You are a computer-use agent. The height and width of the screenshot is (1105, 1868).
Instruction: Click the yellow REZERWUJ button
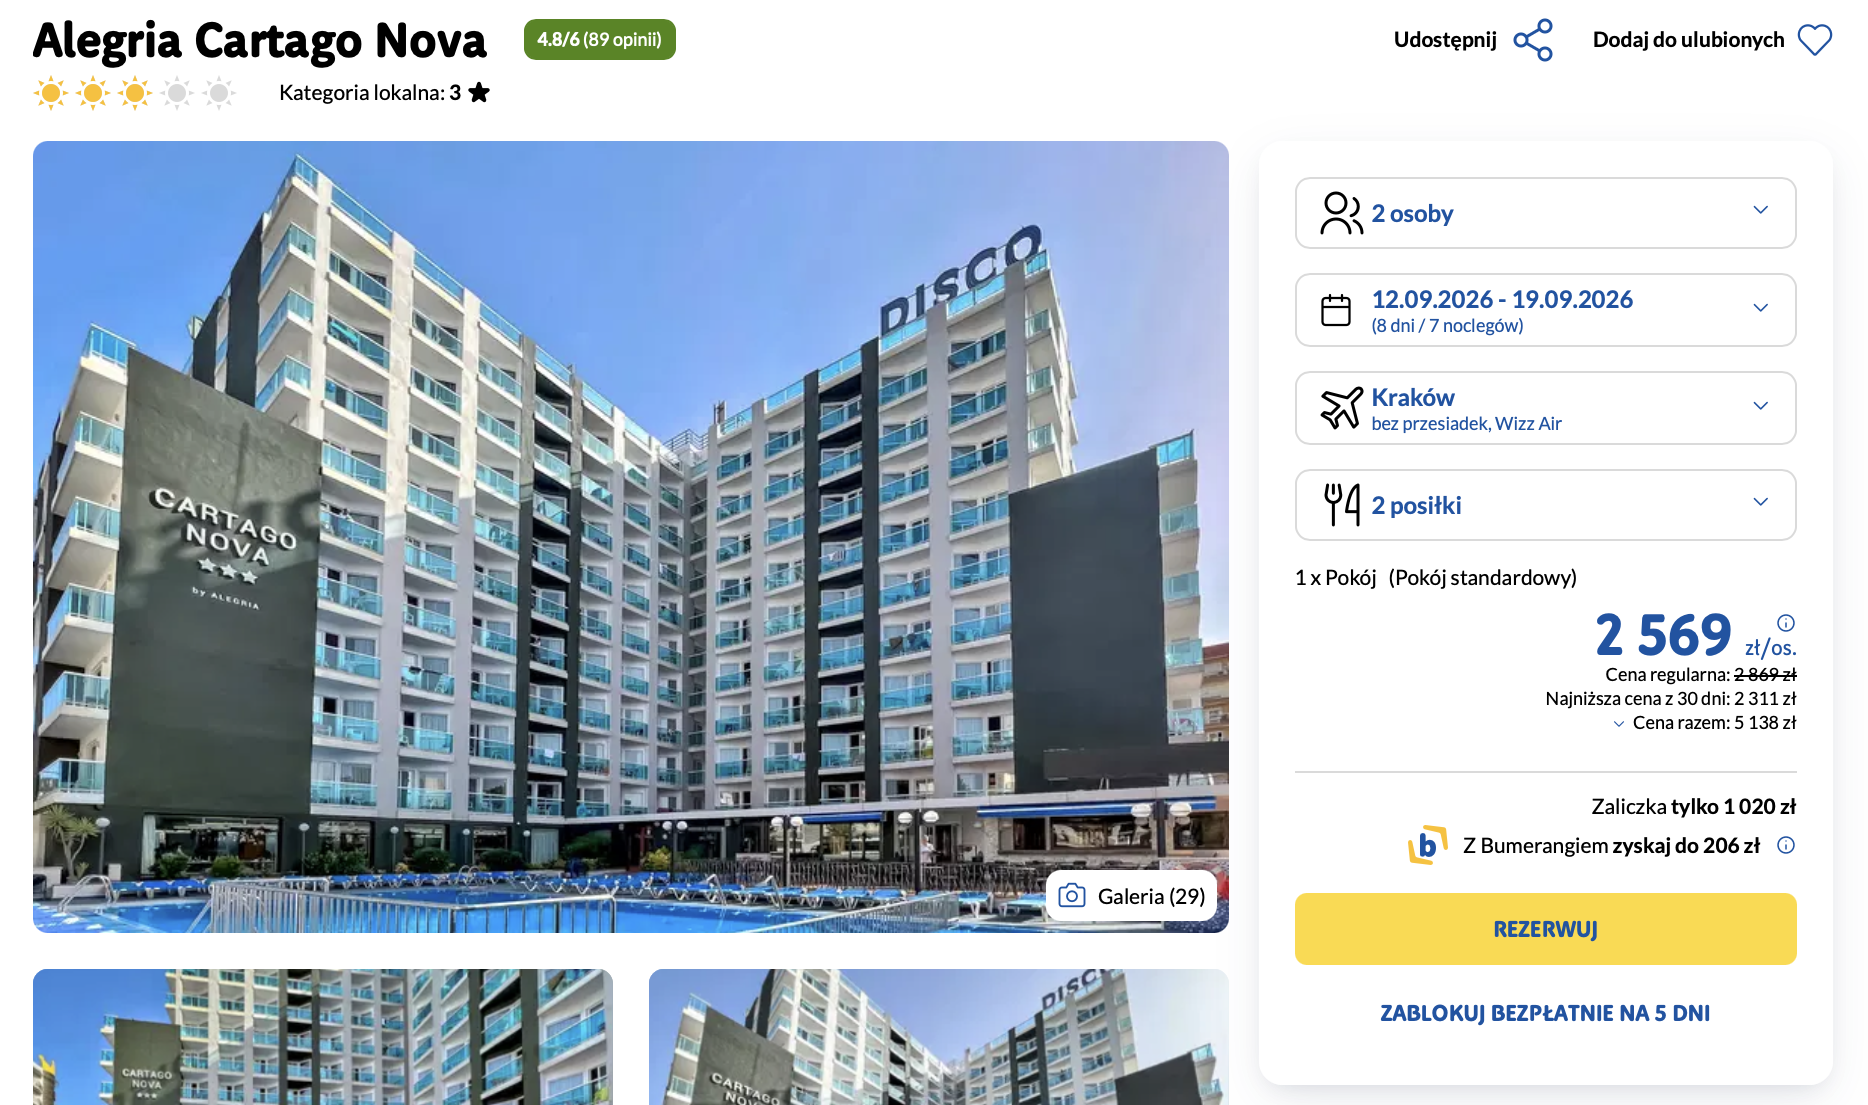pos(1546,929)
